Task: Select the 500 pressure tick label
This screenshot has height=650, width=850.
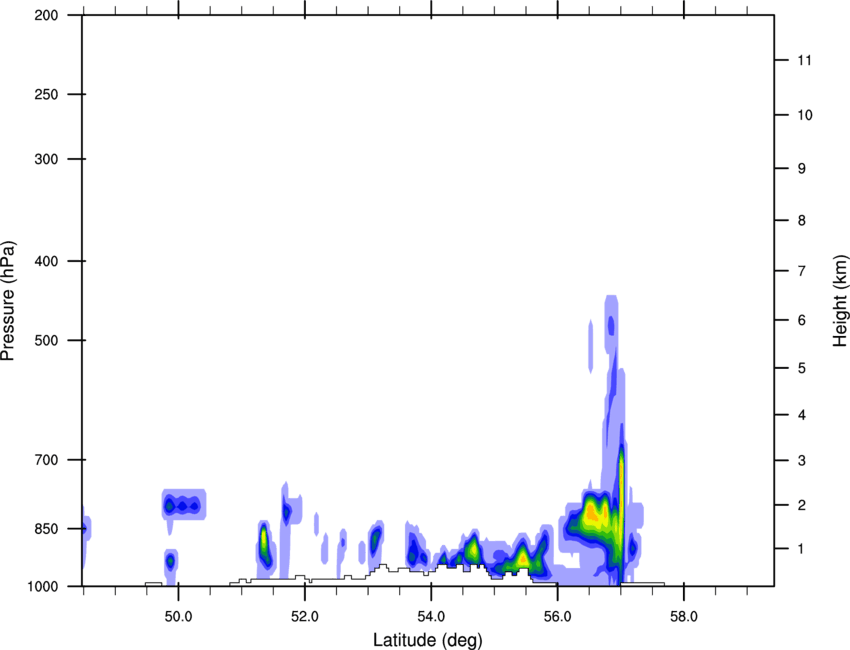Action: (x=46, y=340)
